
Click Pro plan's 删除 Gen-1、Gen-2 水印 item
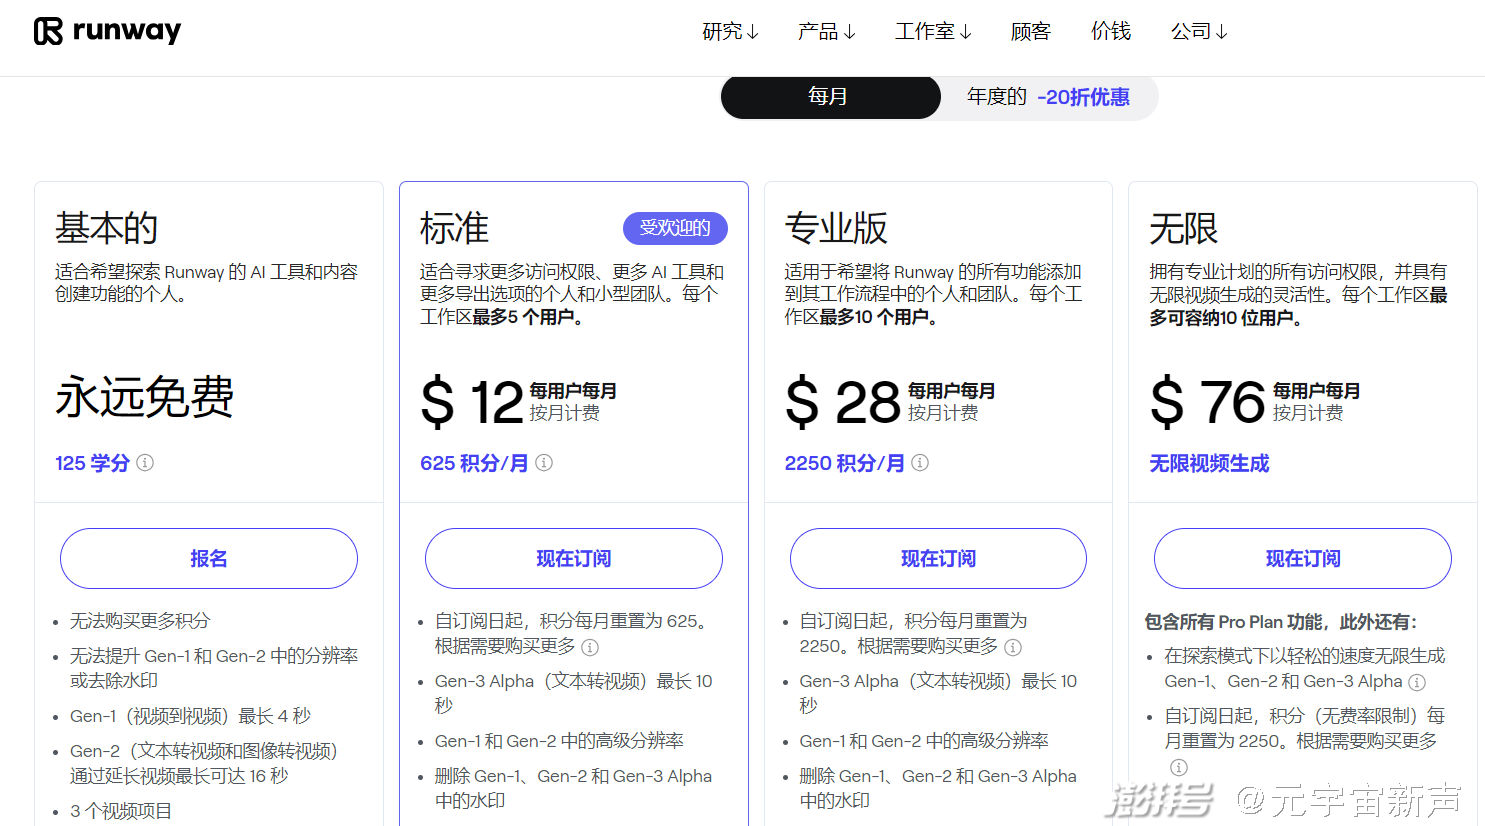938,788
